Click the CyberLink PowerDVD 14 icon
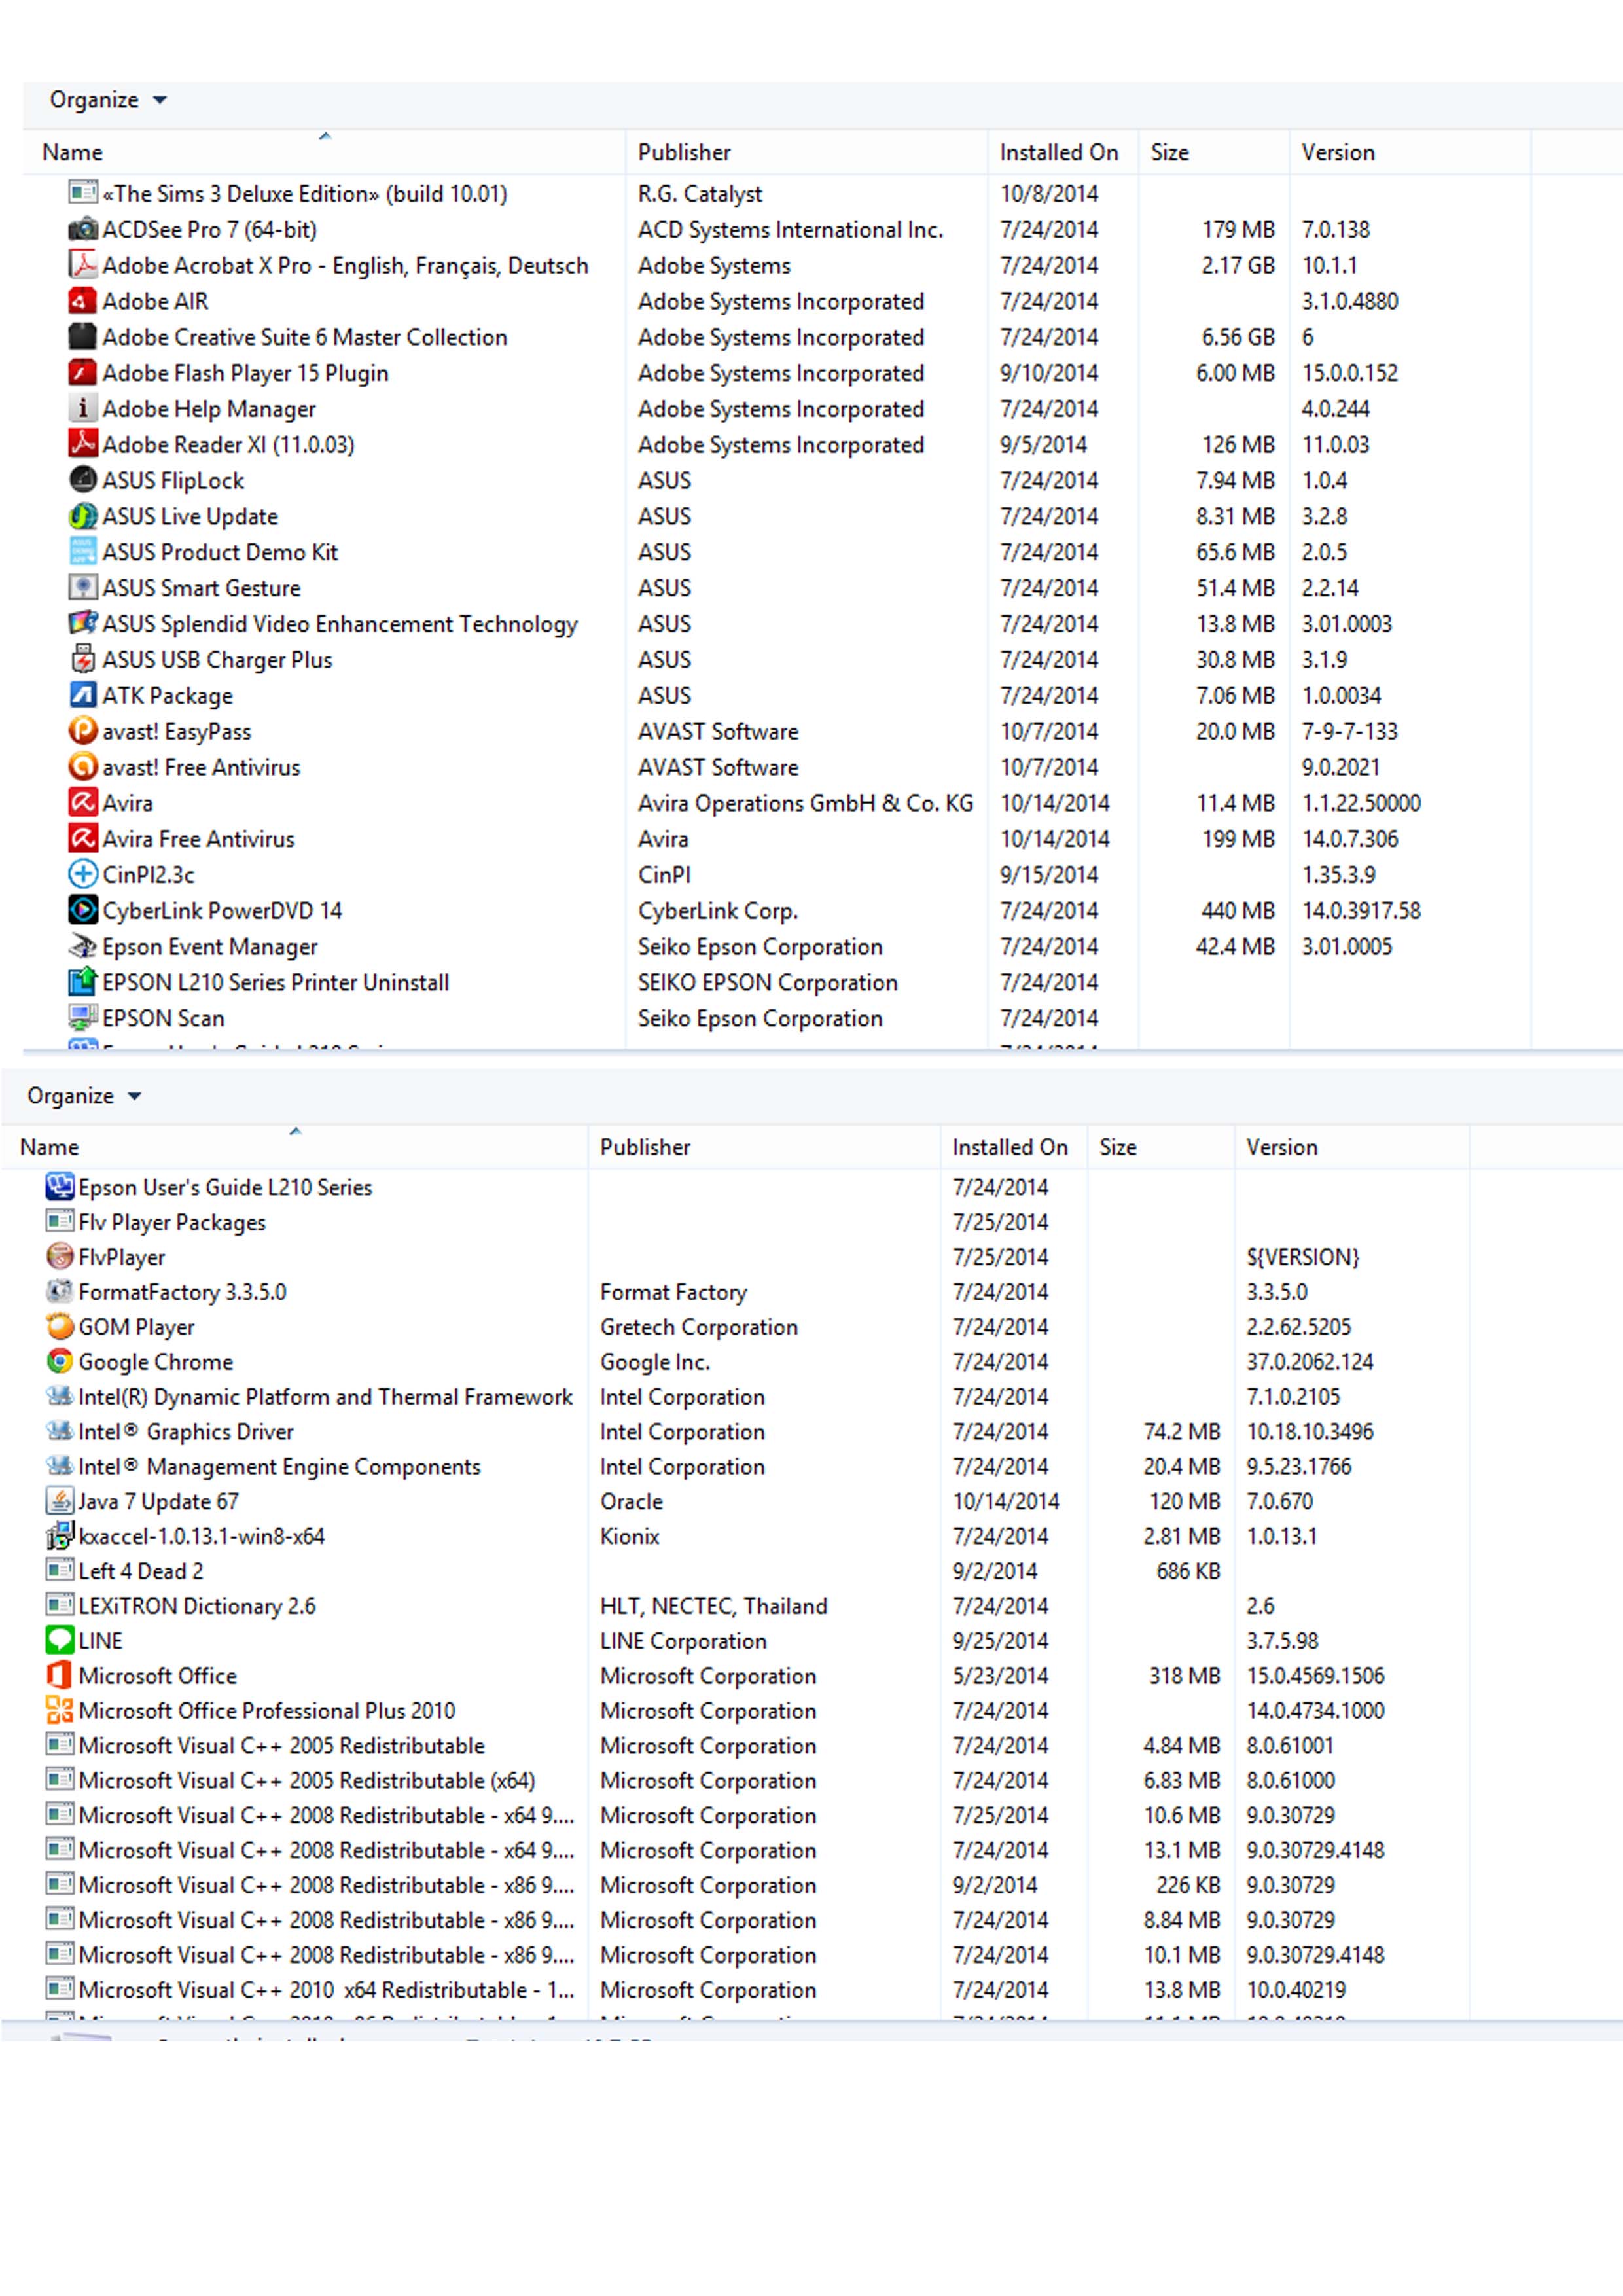The image size is (1623, 2296). pyautogui.click(x=82, y=910)
